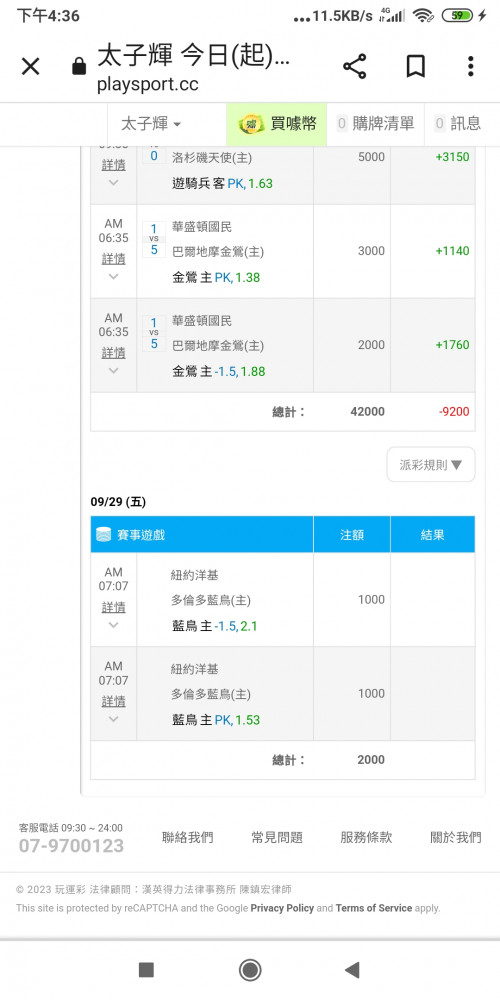
Task: Tap the Android back triangle button
Action: tap(351, 970)
